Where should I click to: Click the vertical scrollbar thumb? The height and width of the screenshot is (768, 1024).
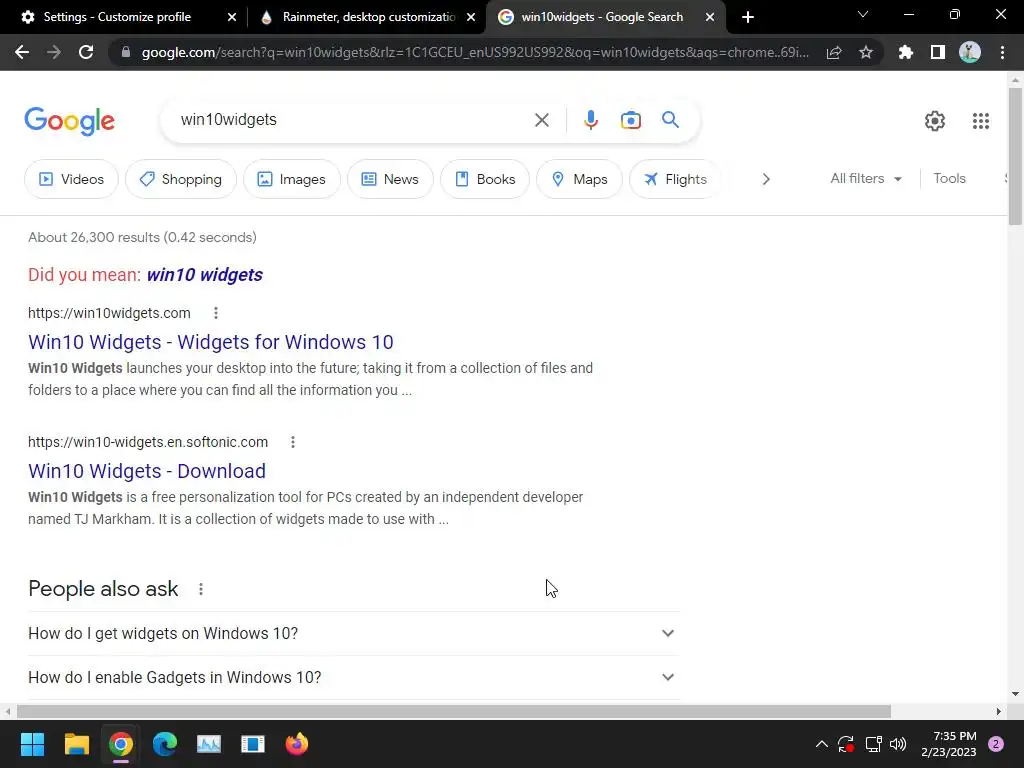(1016, 155)
